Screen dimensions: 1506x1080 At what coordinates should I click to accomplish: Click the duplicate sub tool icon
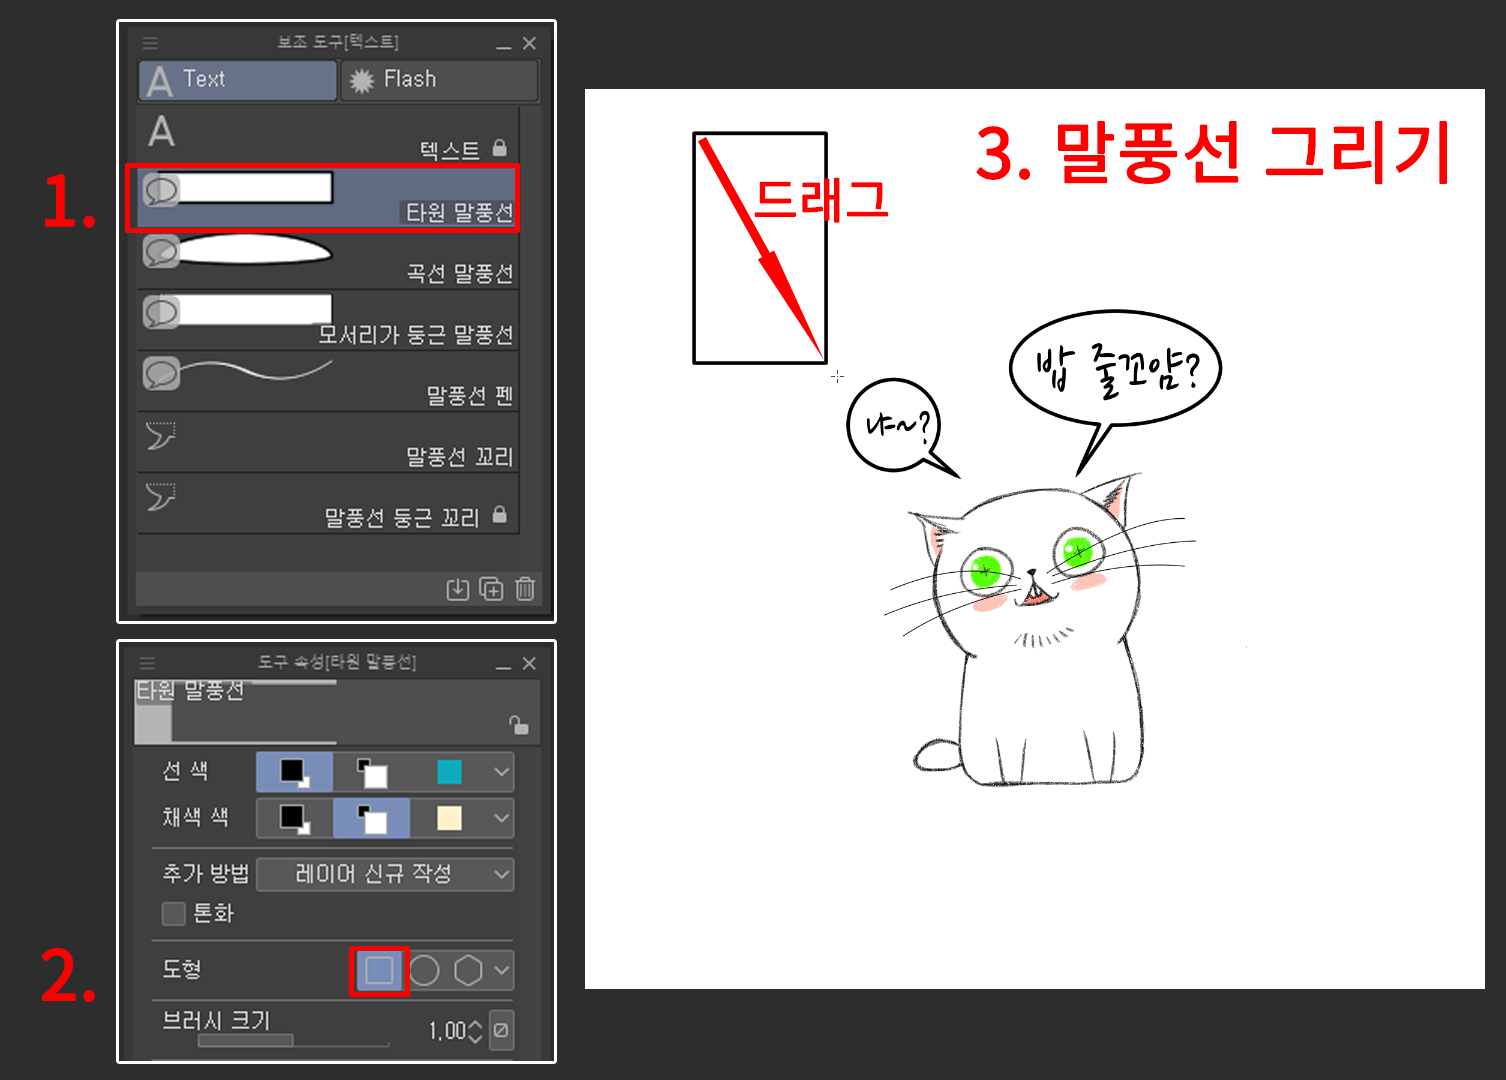click(491, 589)
